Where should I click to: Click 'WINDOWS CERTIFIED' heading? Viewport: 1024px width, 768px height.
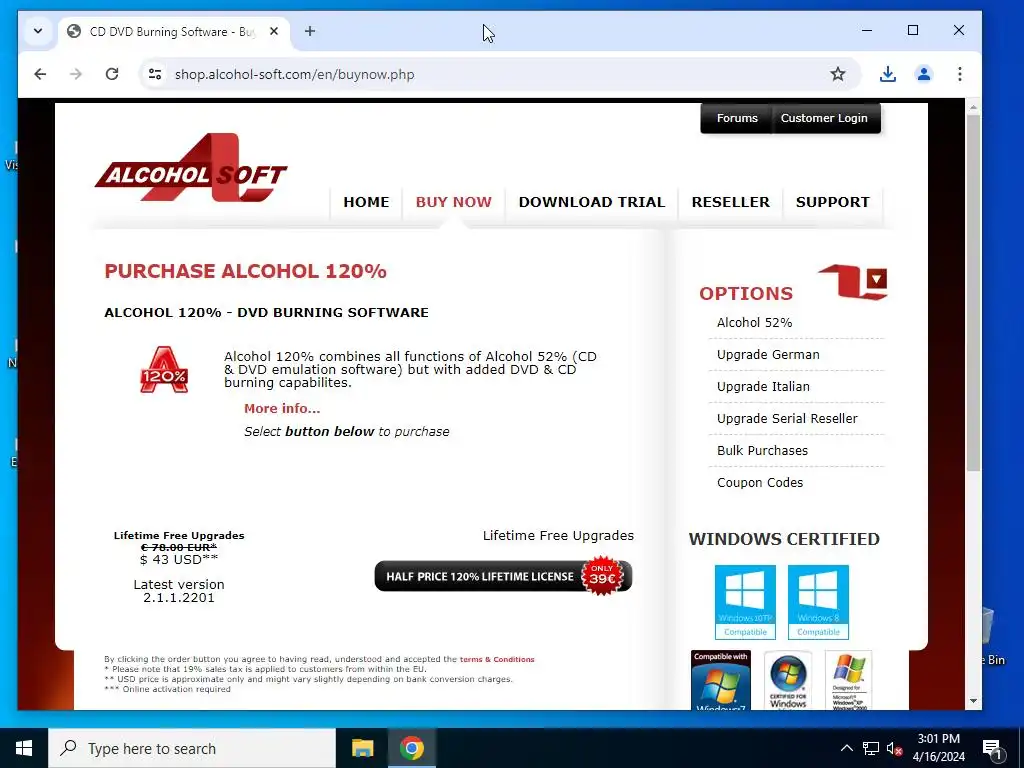tap(784, 539)
